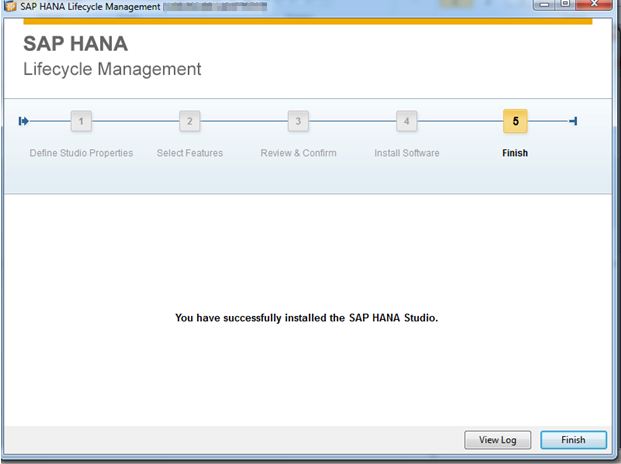Click the bold 'Finish' step label
This screenshot has width=621, height=464.
pos(515,153)
